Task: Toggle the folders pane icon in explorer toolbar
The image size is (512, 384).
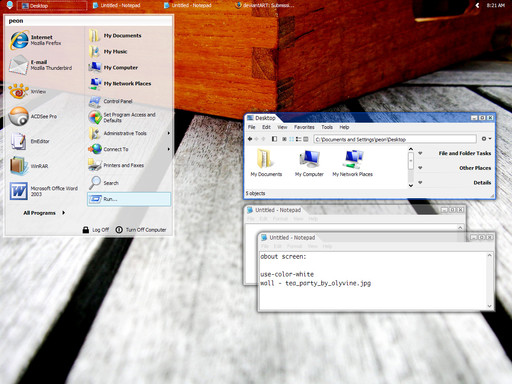Action: coord(274,139)
